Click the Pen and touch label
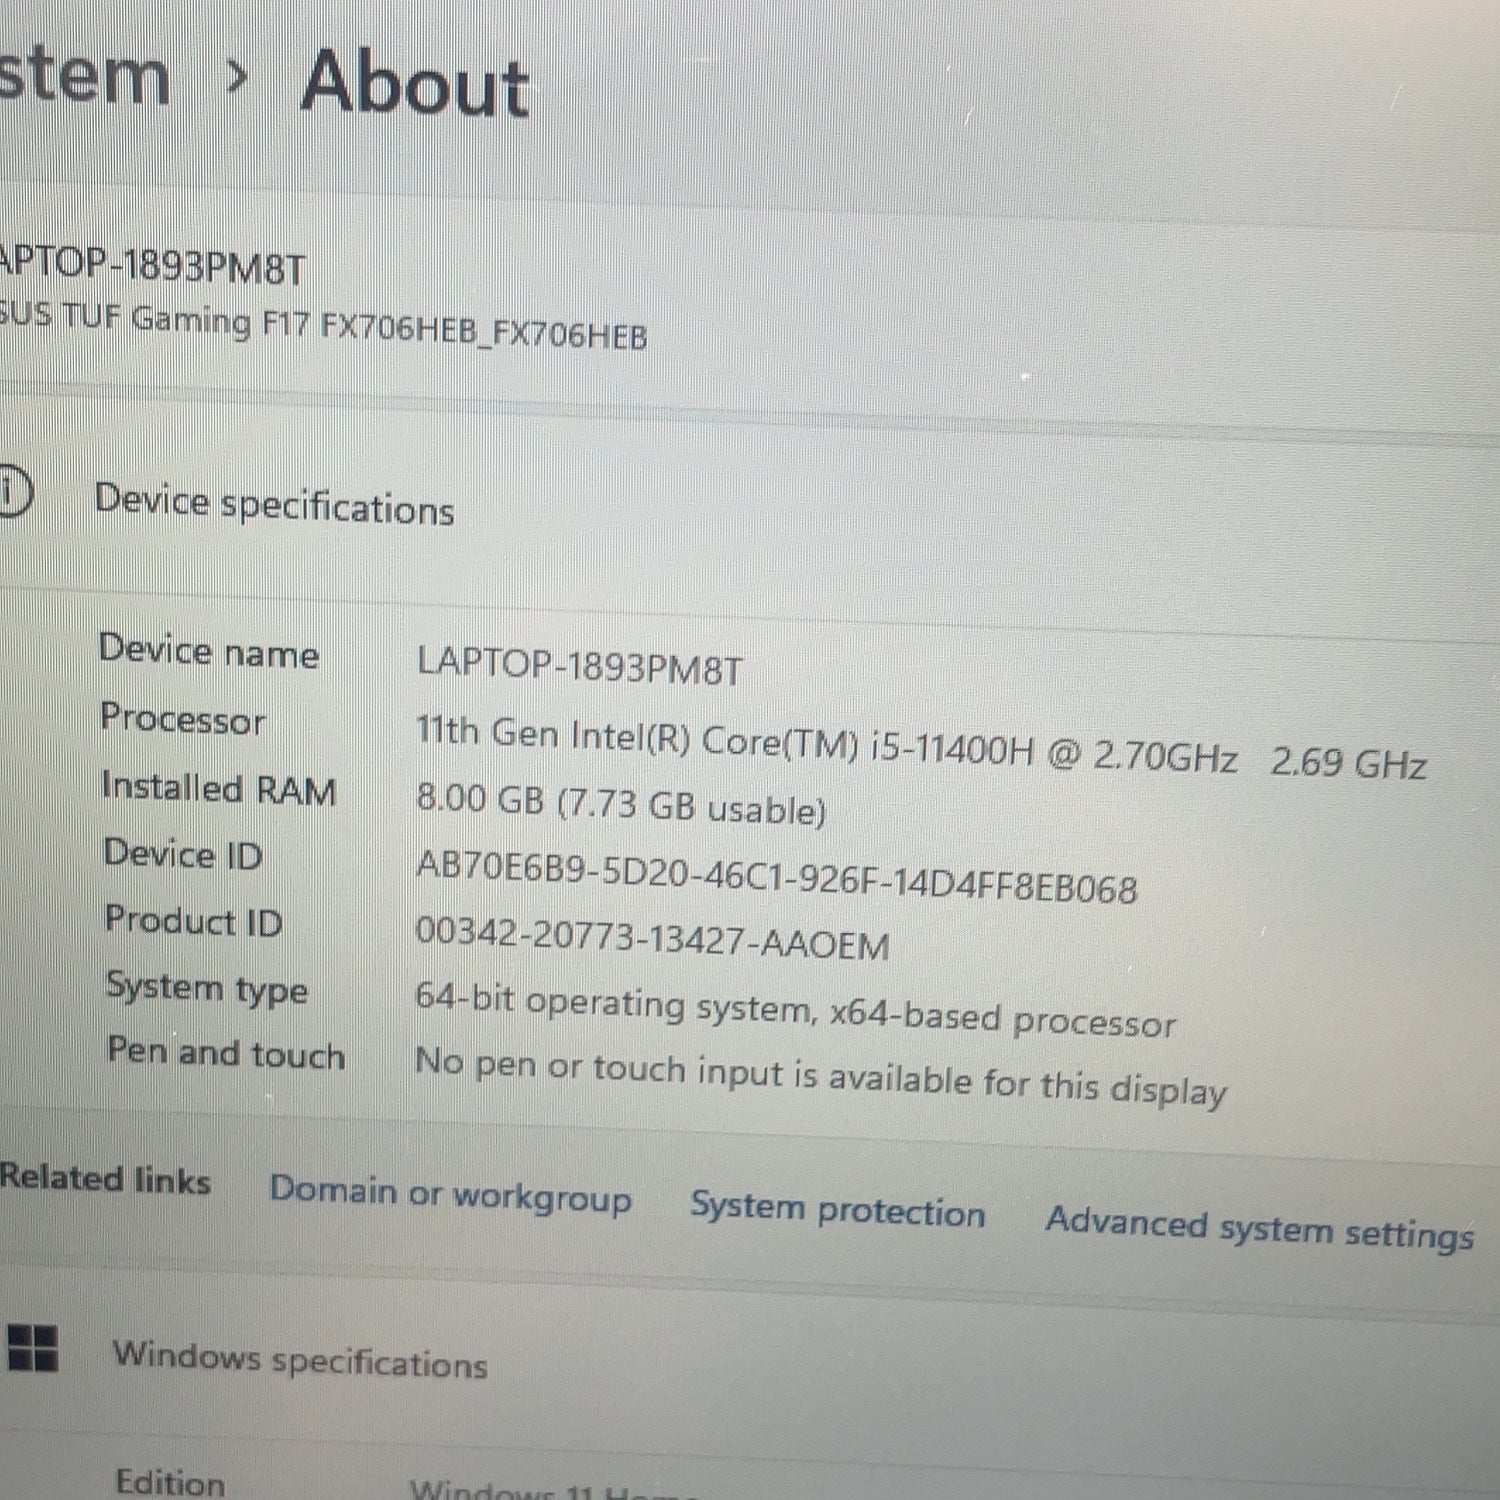The width and height of the screenshot is (1500, 1500). (x=227, y=1053)
